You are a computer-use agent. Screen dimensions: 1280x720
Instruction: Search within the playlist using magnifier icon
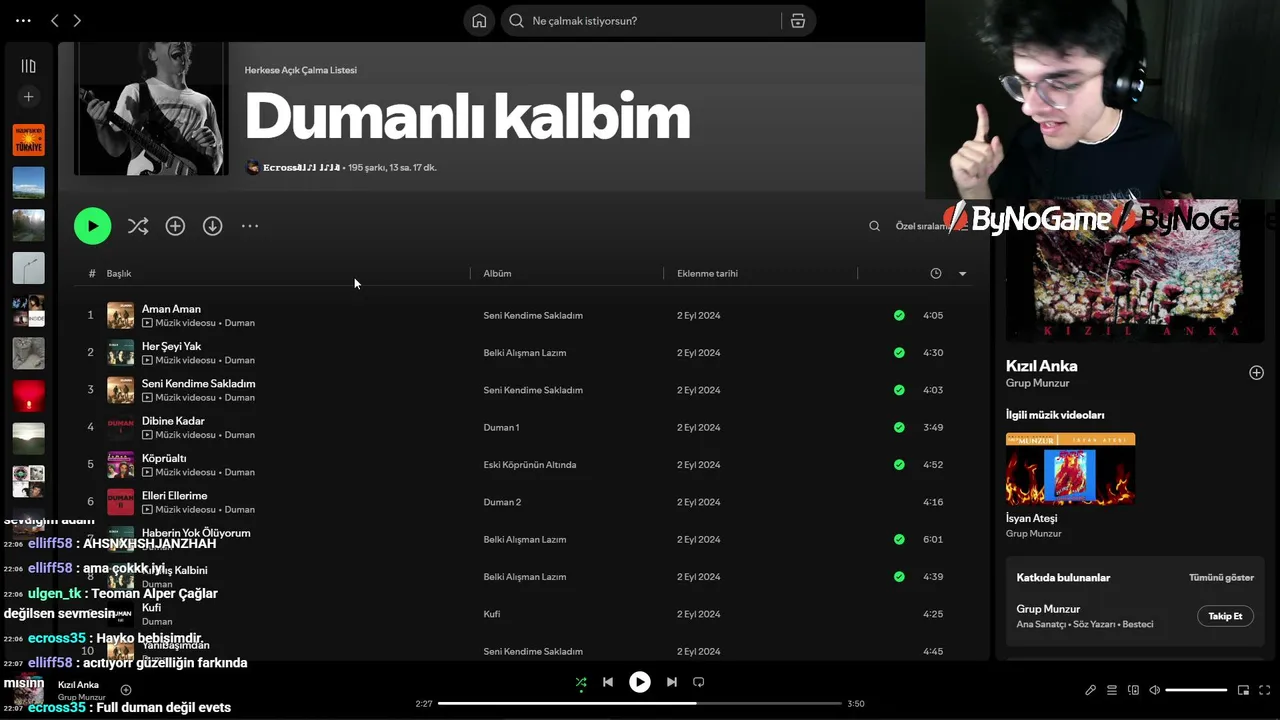click(x=874, y=226)
